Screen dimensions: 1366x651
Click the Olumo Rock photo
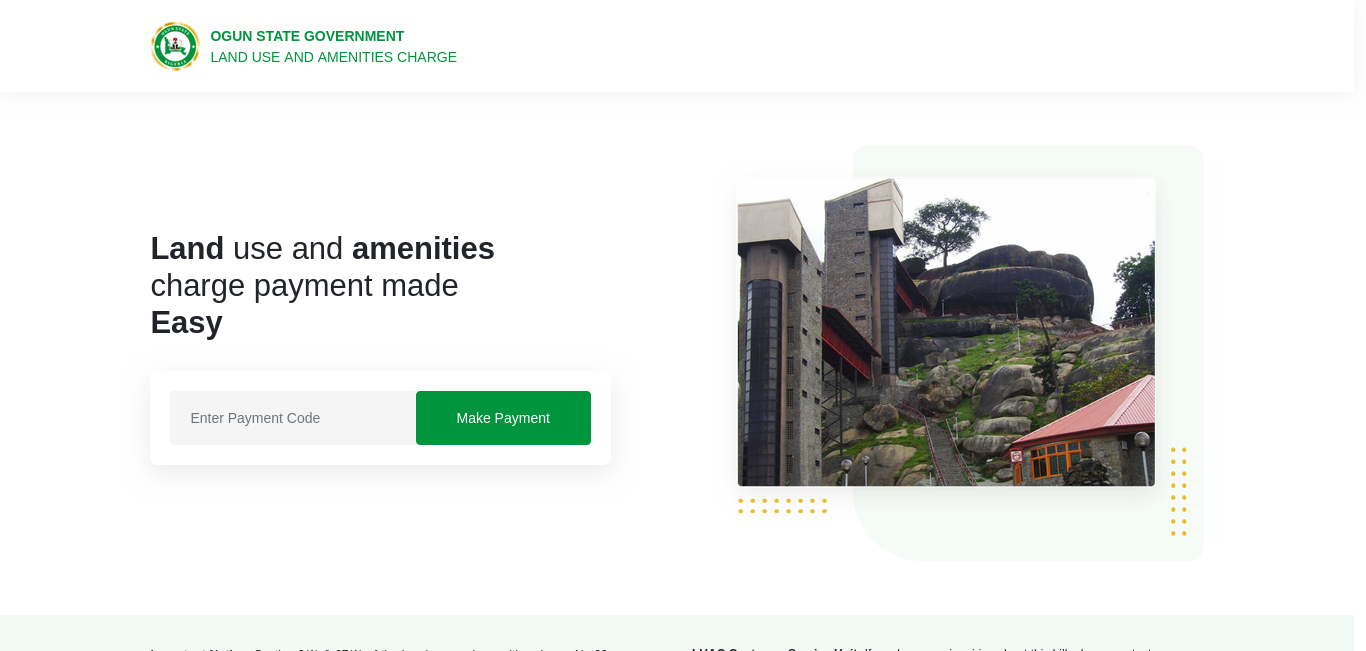(946, 332)
